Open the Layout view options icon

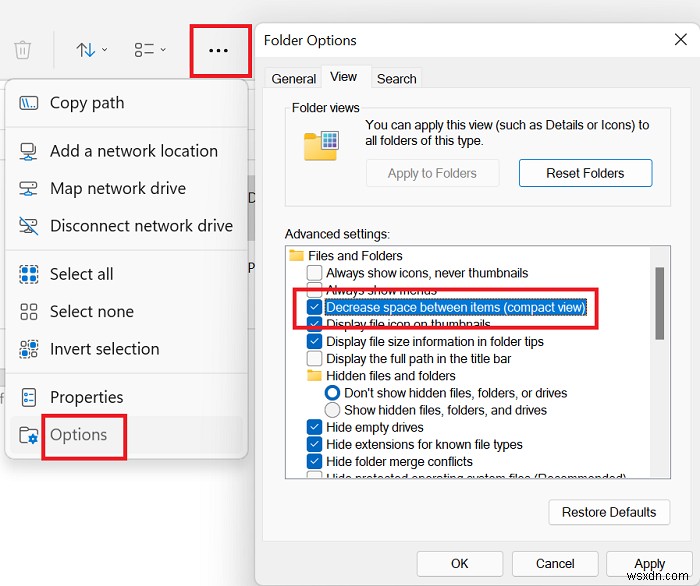[x=144, y=50]
